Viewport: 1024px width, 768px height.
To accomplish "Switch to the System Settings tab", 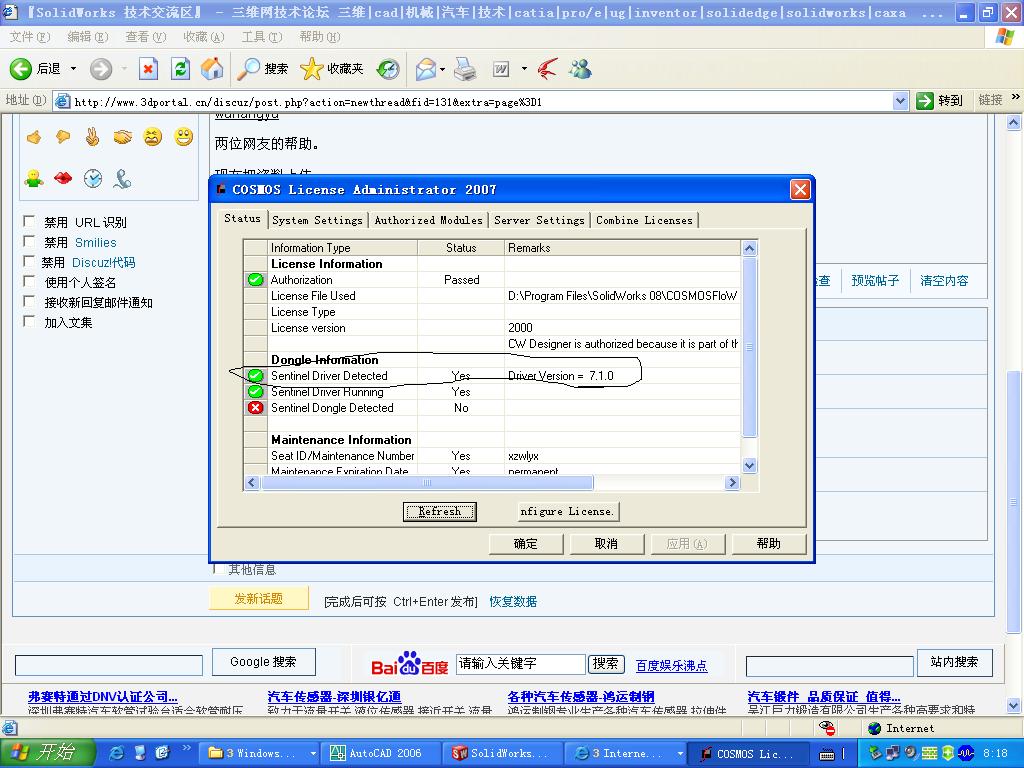I will 317,220.
